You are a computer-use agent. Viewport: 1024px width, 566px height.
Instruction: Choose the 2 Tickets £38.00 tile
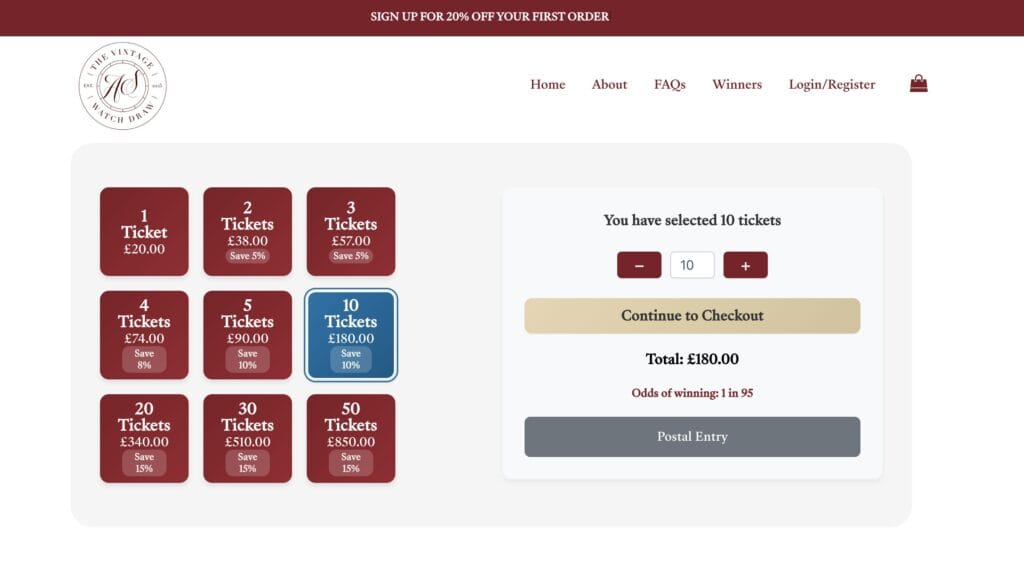pyautogui.click(x=247, y=231)
